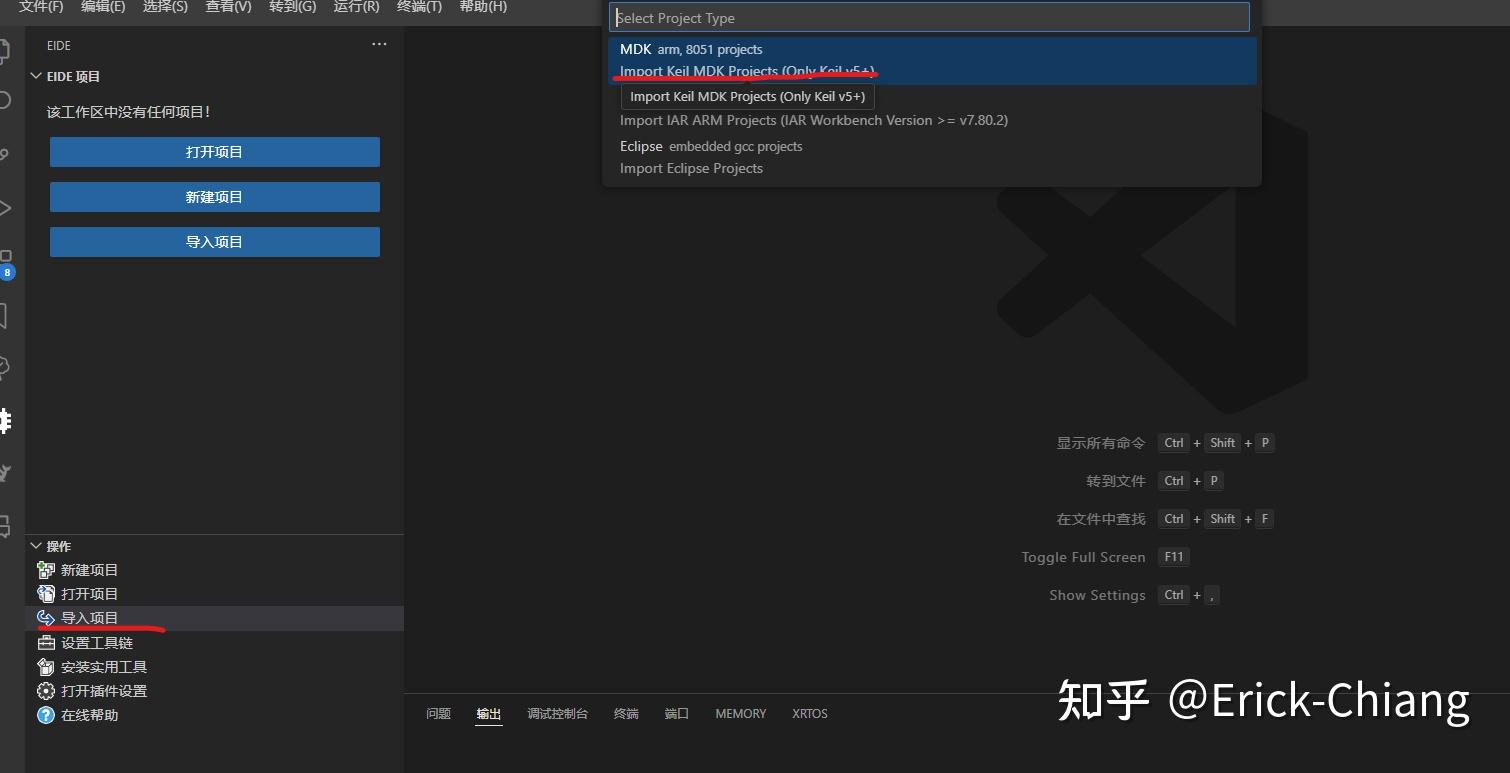Open 打开插件设置 gear icon

pos(46,690)
